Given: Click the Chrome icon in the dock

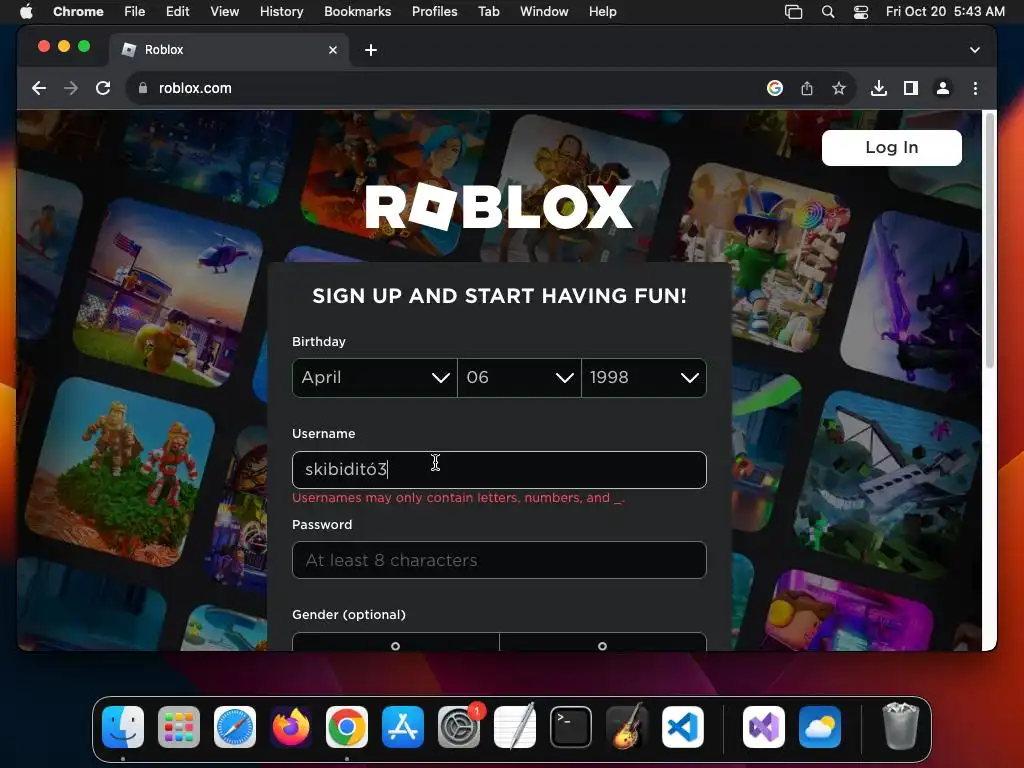Looking at the screenshot, I should 347,727.
